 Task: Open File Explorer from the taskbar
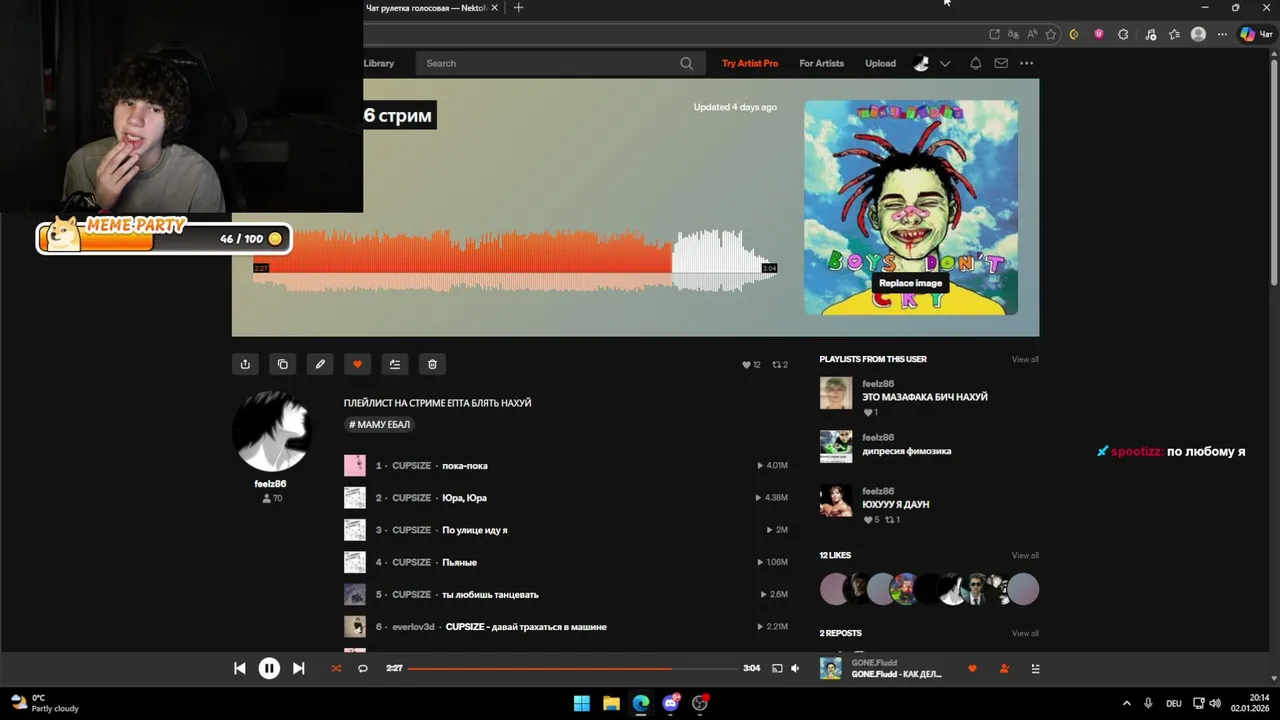pyautogui.click(x=611, y=703)
